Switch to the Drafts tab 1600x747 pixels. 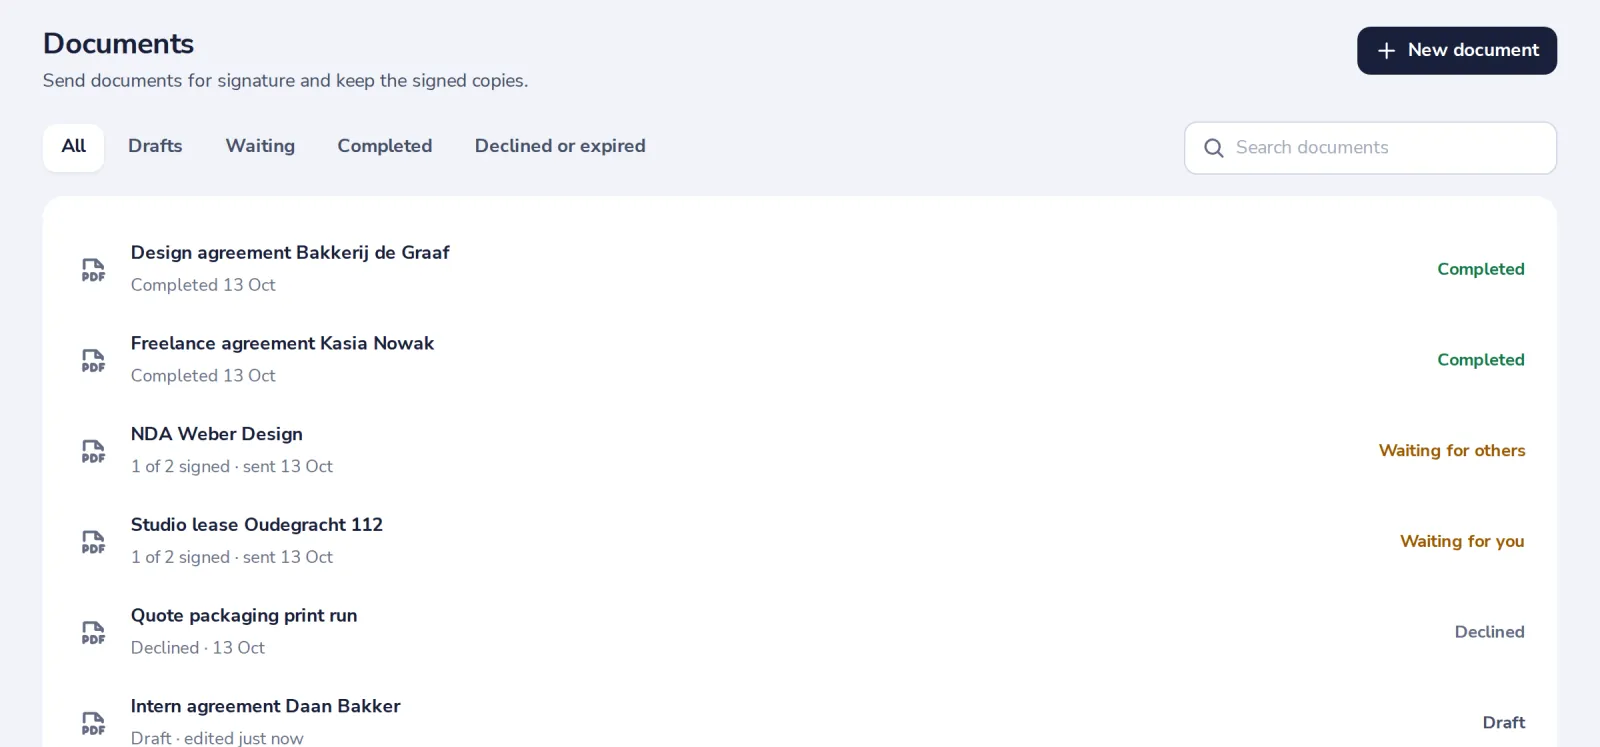click(155, 147)
